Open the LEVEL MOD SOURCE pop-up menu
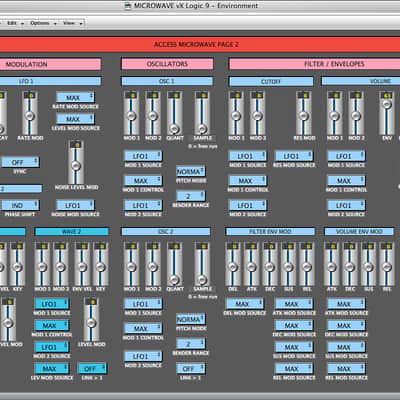This screenshot has height=400, width=400. tap(75, 119)
